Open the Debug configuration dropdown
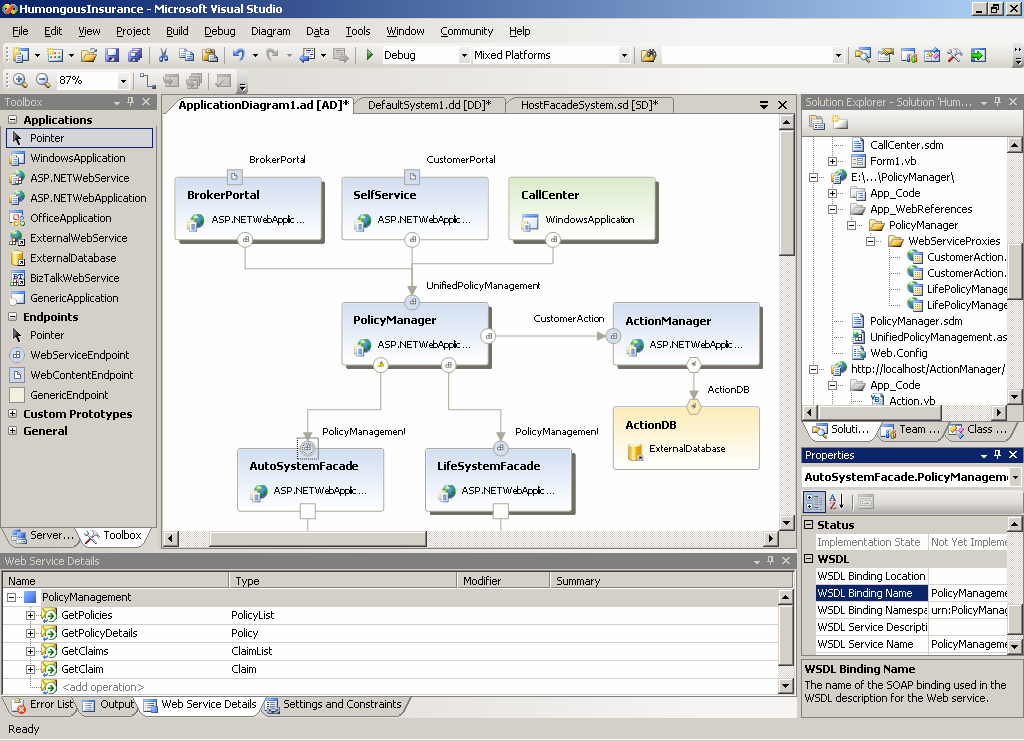This screenshot has height=742, width=1024. pyautogui.click(x=464, y=56)
